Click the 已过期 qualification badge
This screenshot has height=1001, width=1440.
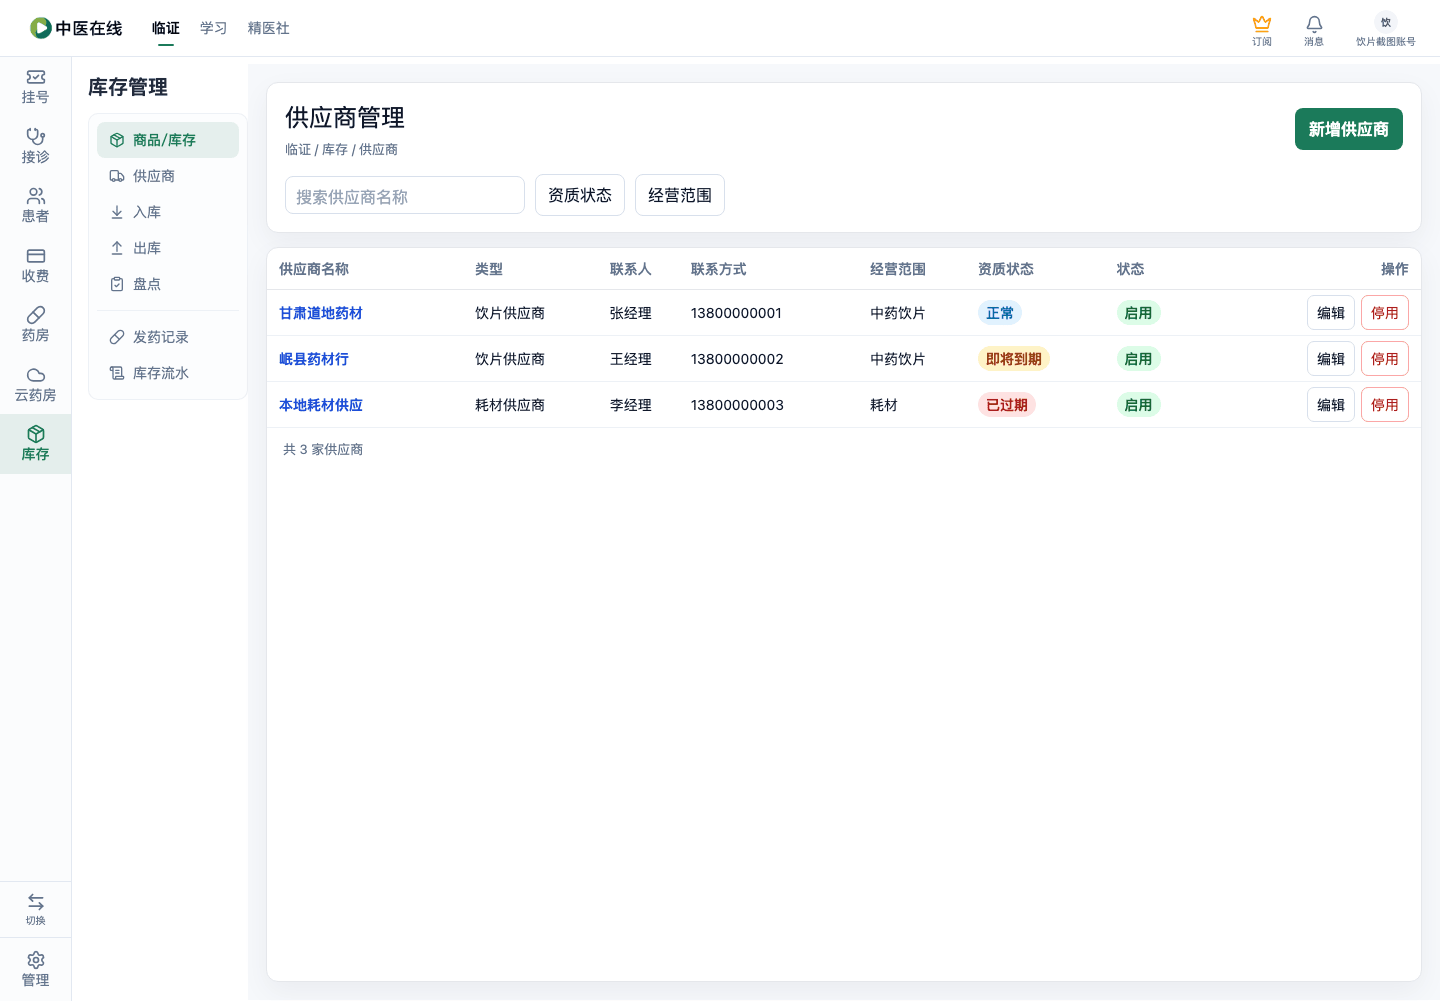pyautogui.click(x=1007, y=405)
